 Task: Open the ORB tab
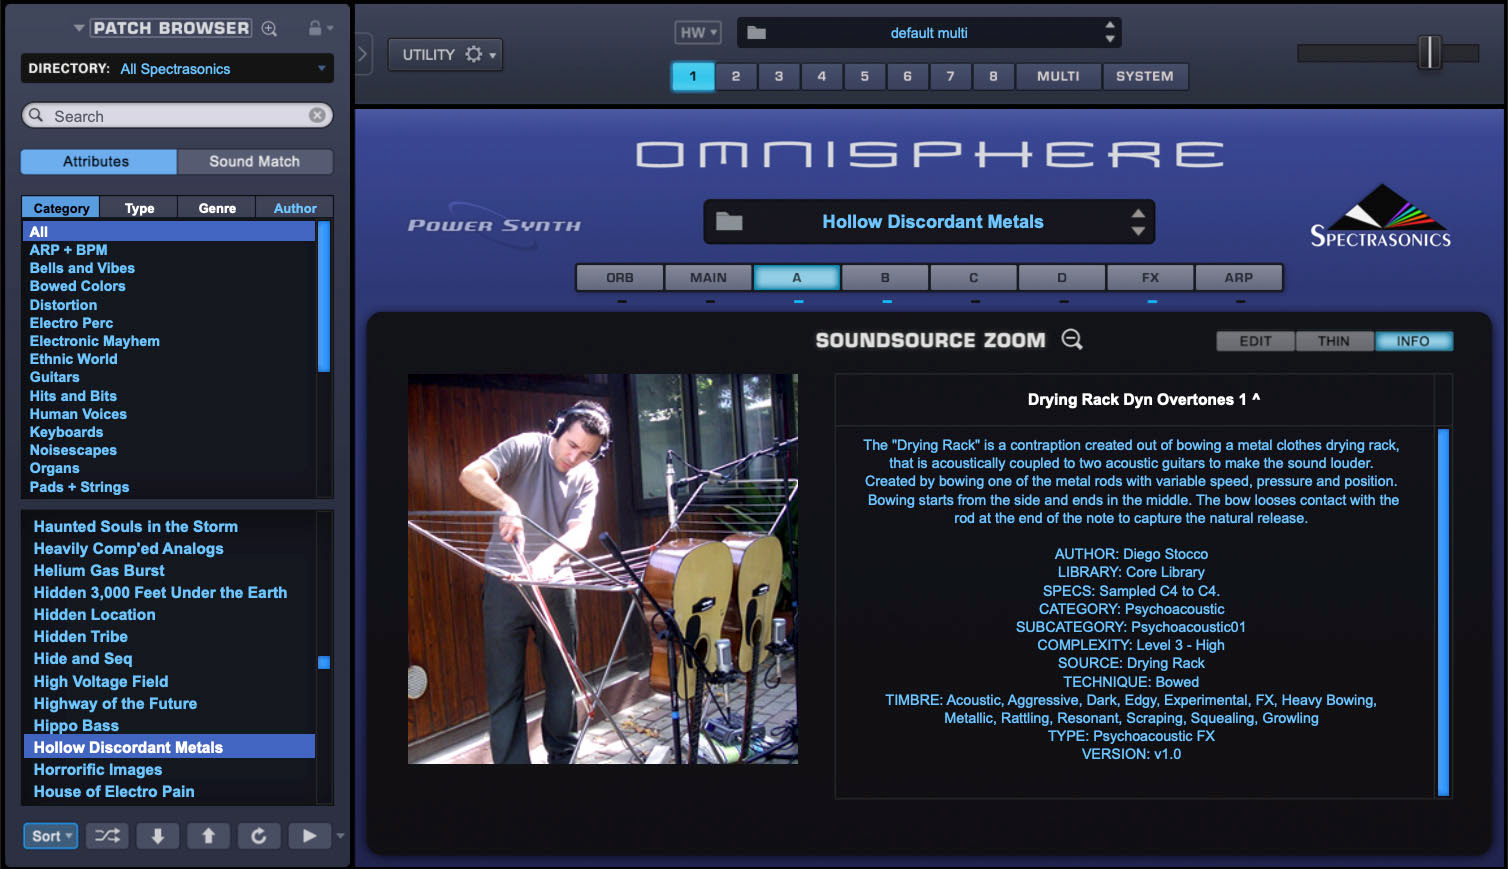click(x=620, y=277)
